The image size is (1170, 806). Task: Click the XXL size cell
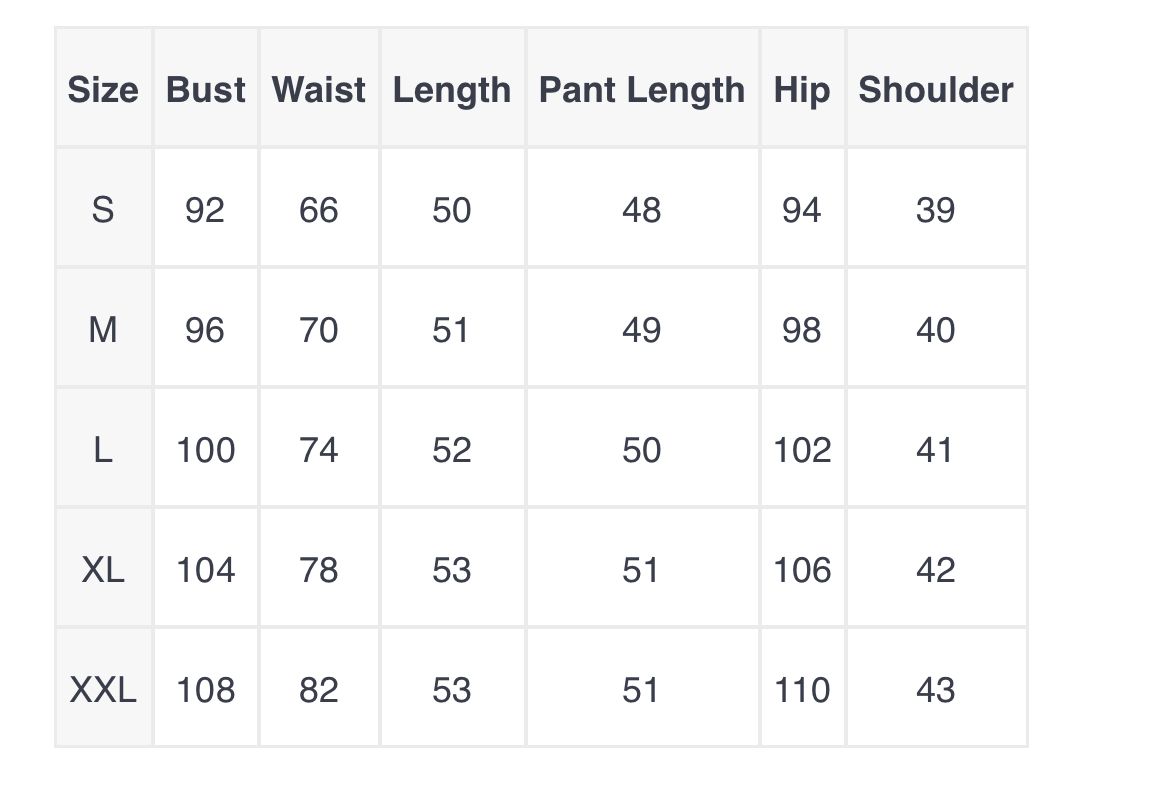pyautogui.click(x=103, y=690)
